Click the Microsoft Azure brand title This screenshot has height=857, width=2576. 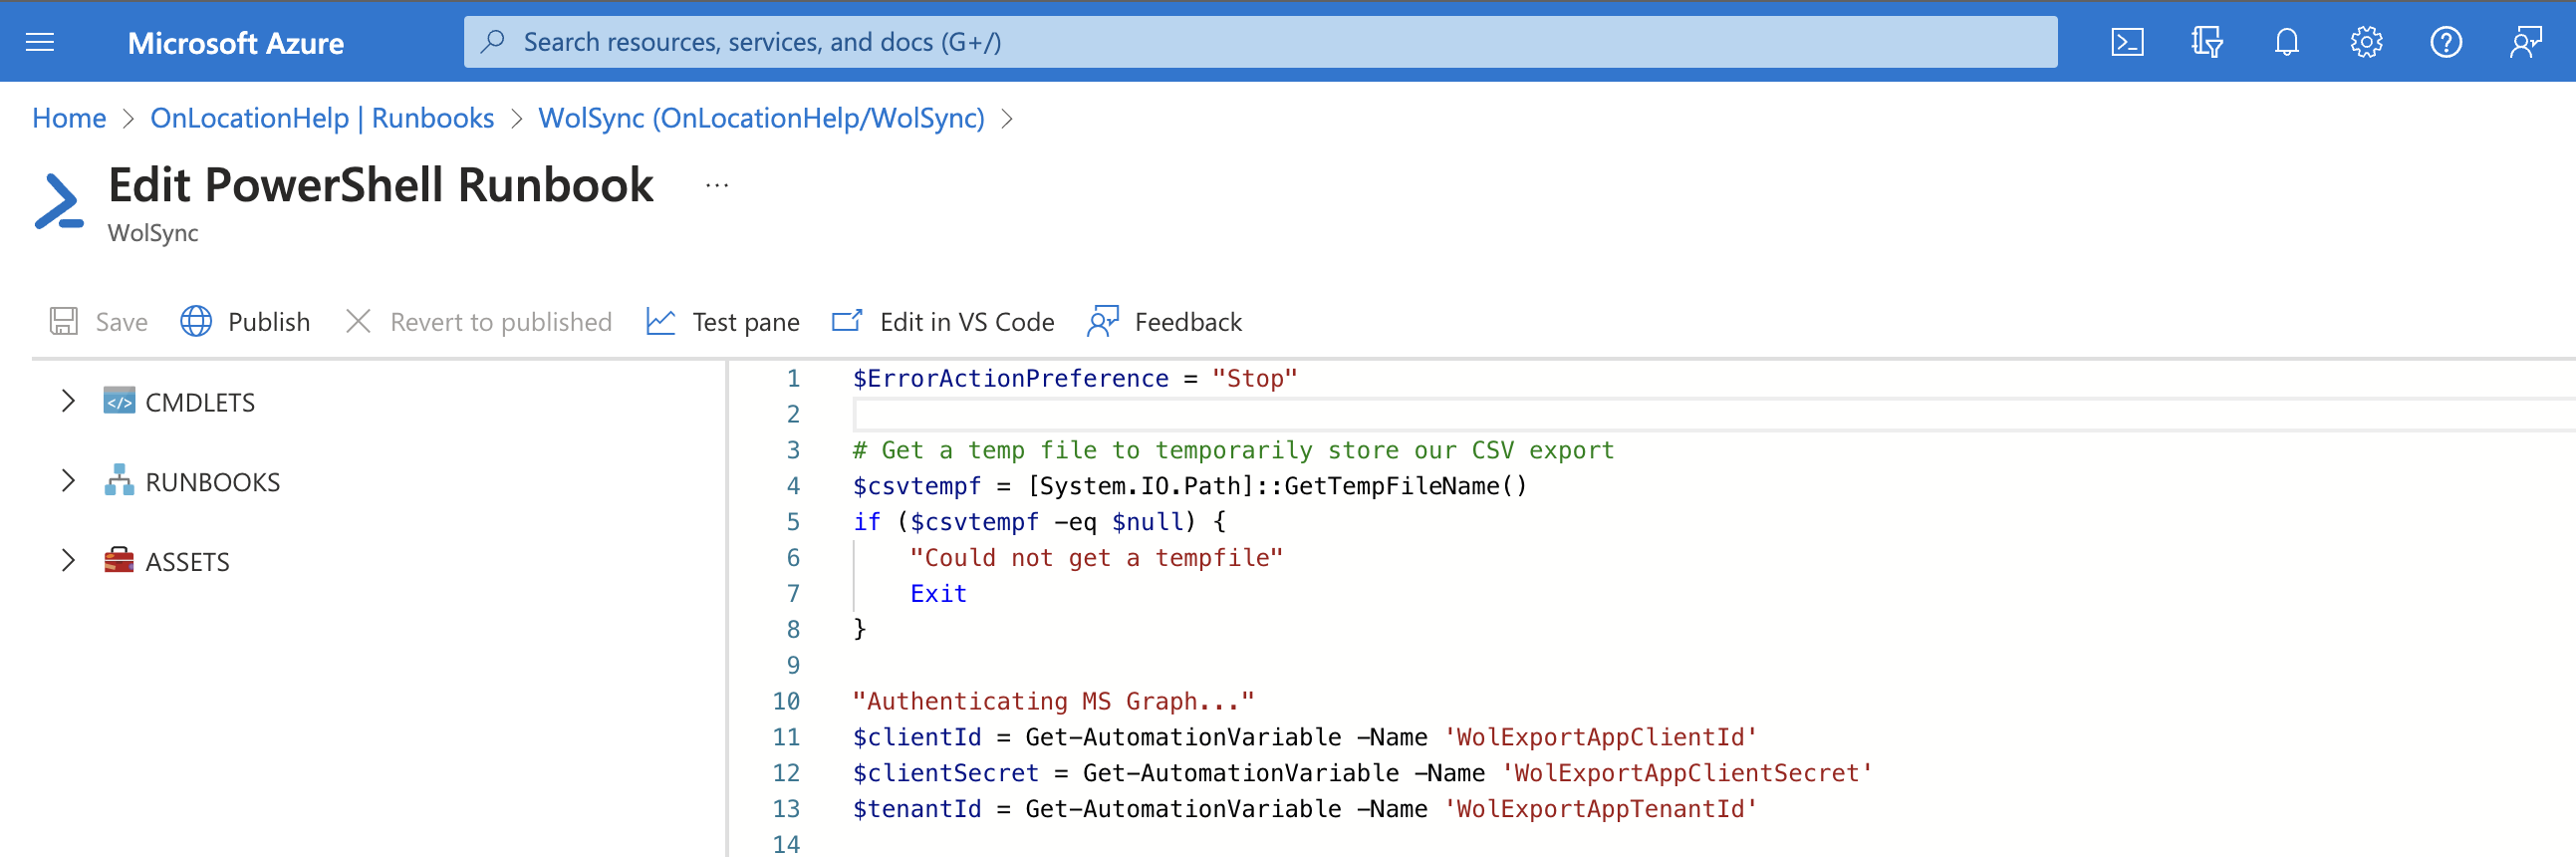(x=236, y=43)
